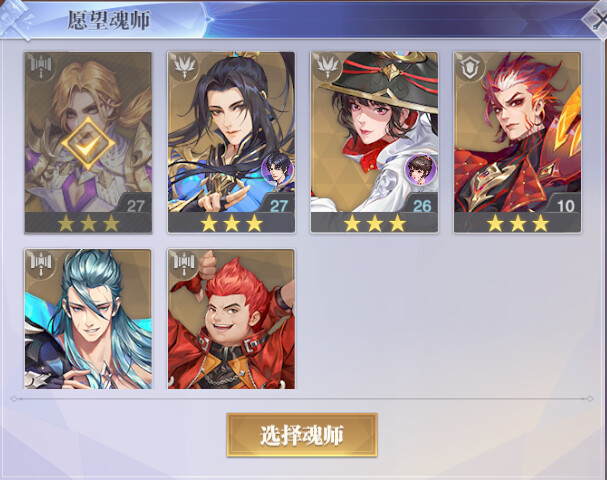Click the 选择魂师 button
The height and width of the screenshot is (480, 607).
click(x=302, y=435)
